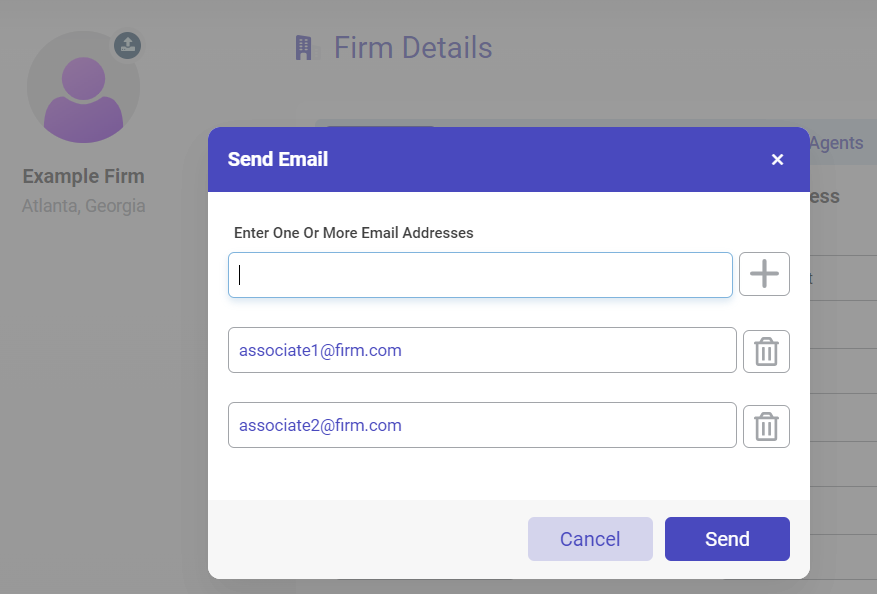Remove associate2@firm.com with its trash icon
Viewport: 877px width, 594px height.
(766, 426)
